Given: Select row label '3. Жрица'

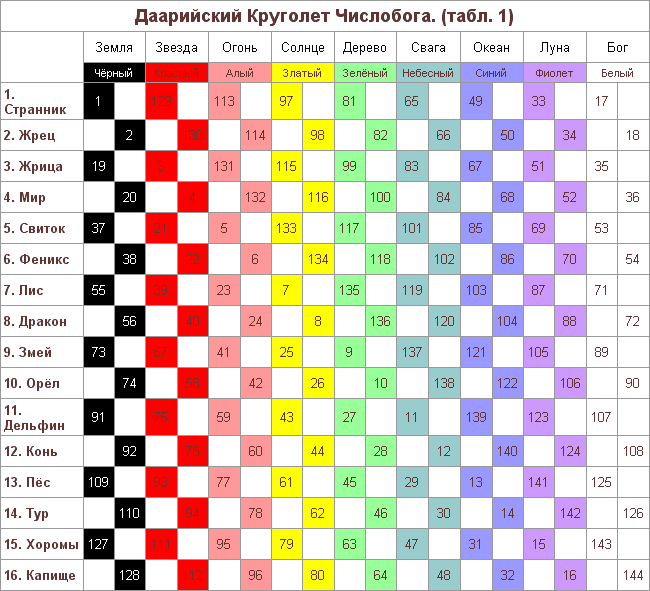Looking at the screenshot, I should (41, 166).
